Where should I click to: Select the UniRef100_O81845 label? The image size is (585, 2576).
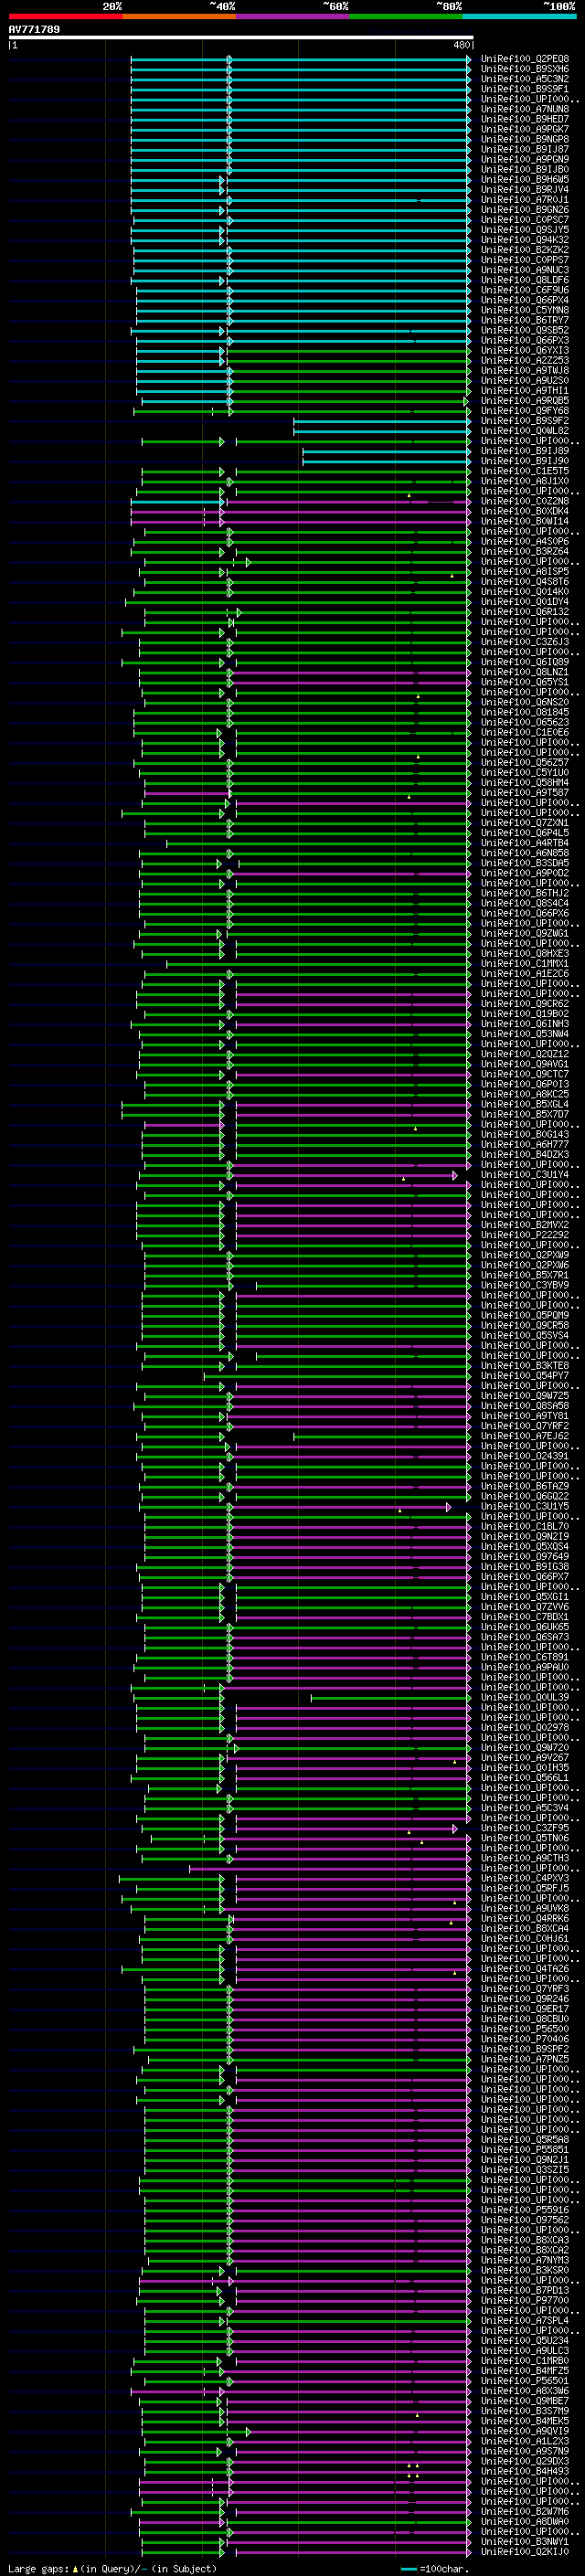pos(525,712)
